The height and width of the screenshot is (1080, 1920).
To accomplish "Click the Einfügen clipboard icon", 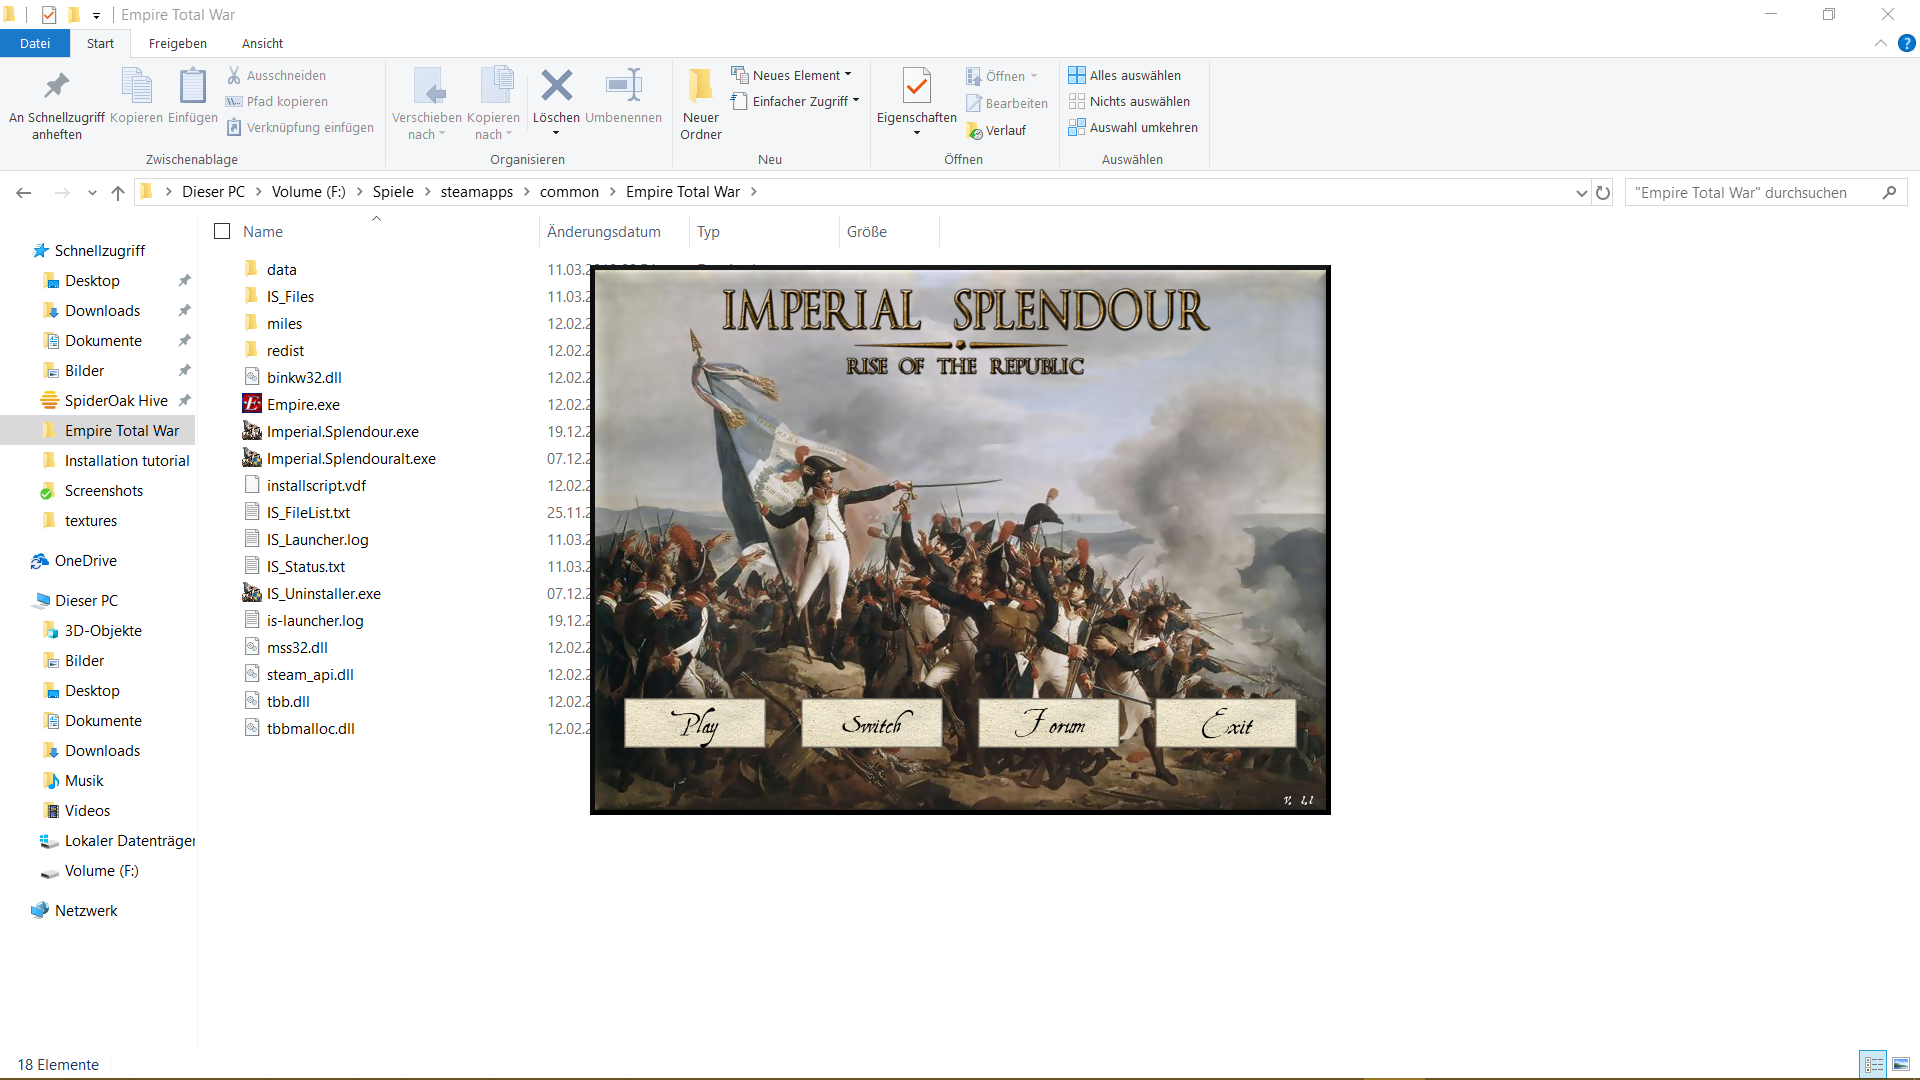I will click(x=193, y=86).
